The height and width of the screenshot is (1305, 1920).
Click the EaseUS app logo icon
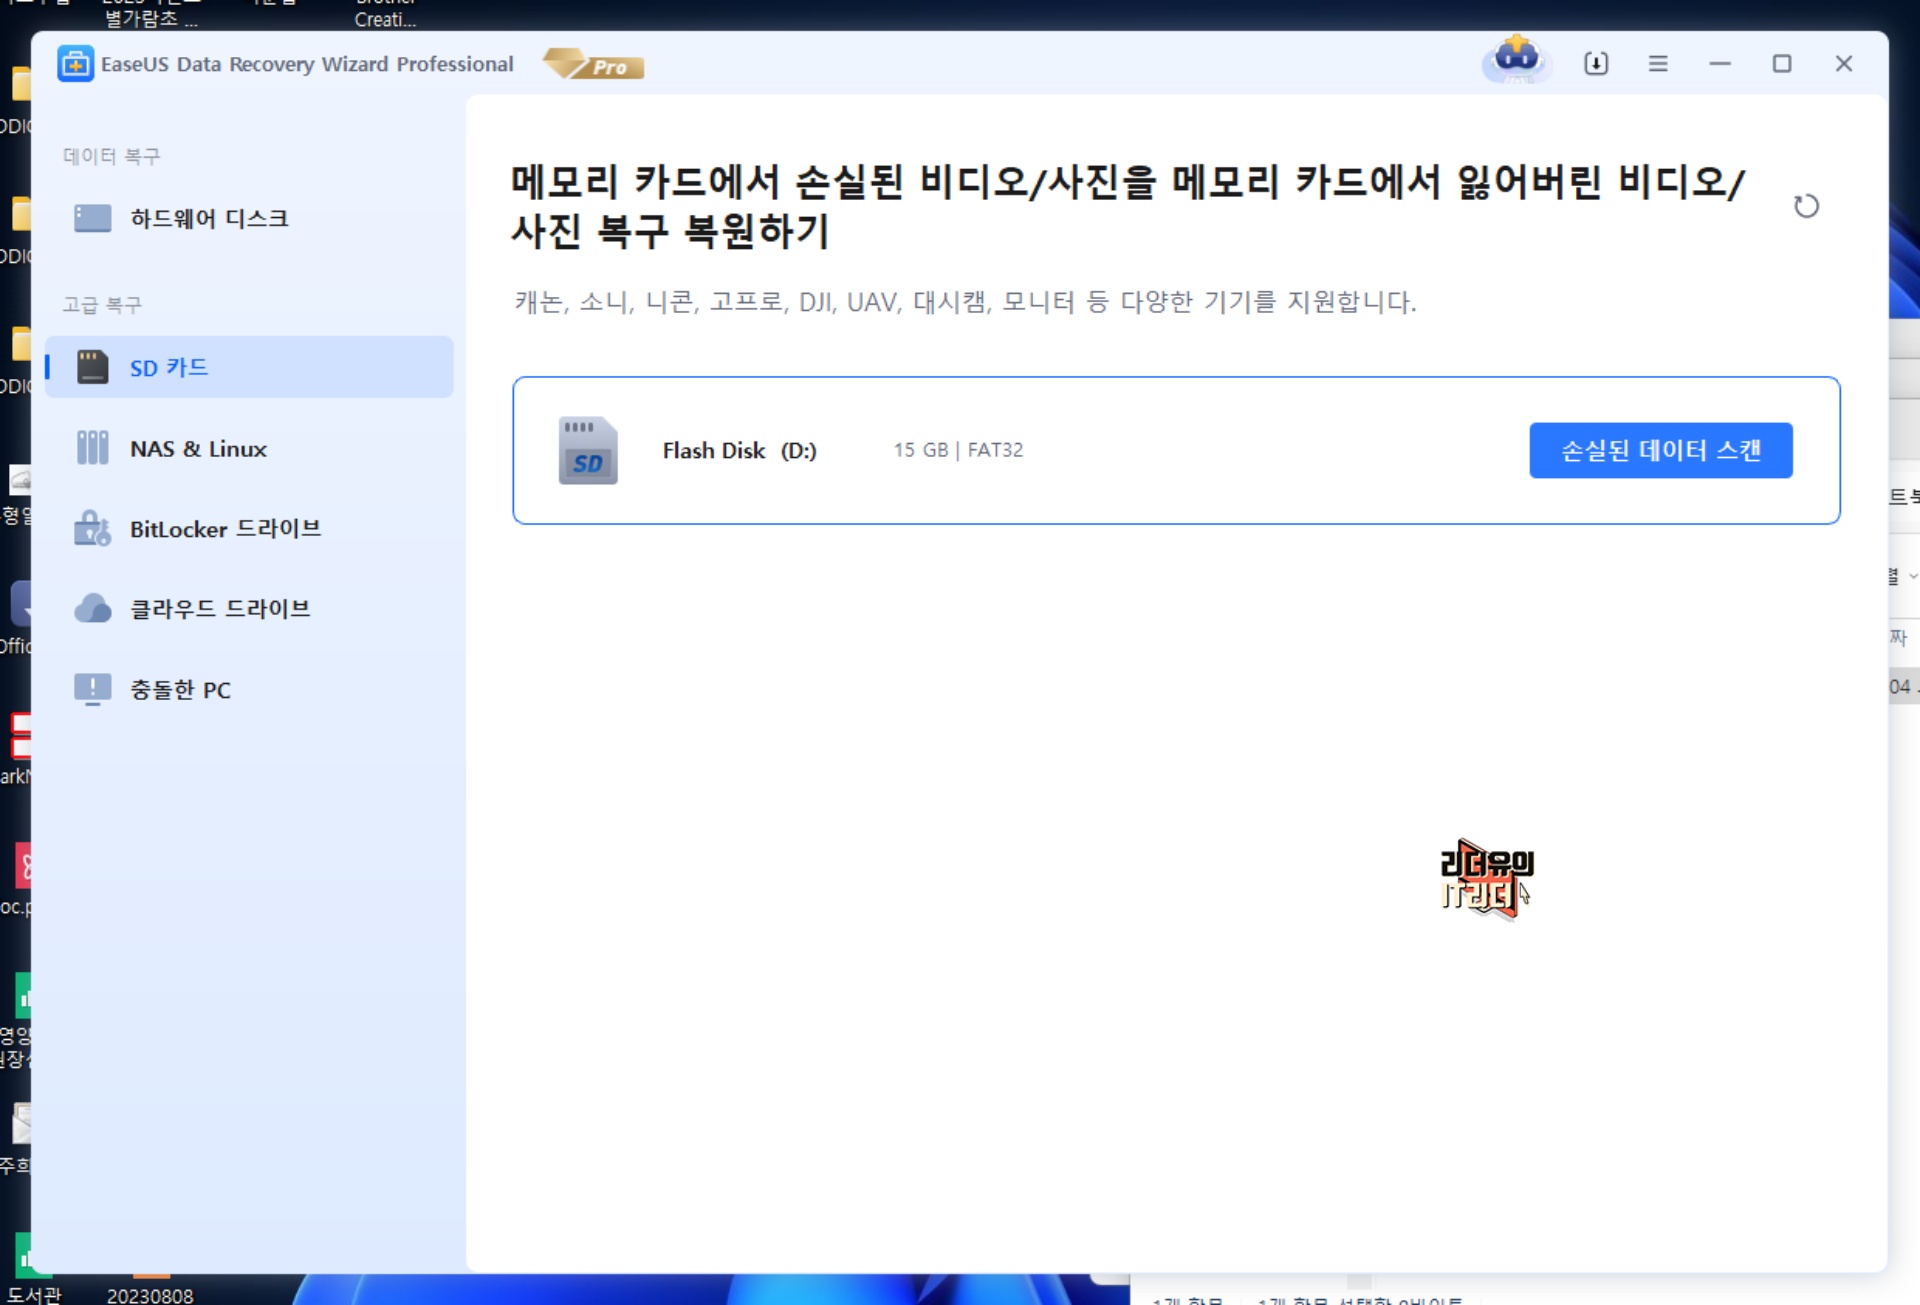click(x=75, y=64)
